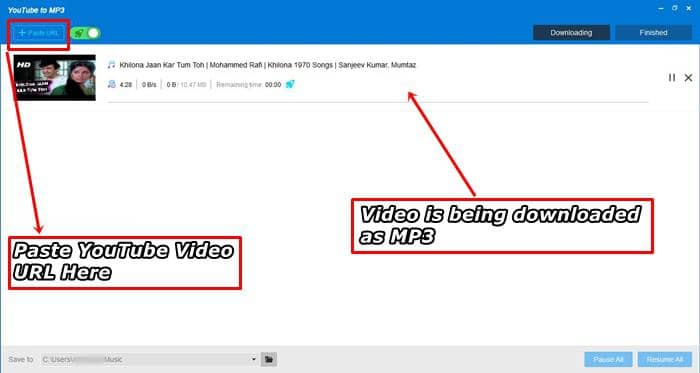
Task: Click the Paste URL button
Action: [x=39, y=33]
